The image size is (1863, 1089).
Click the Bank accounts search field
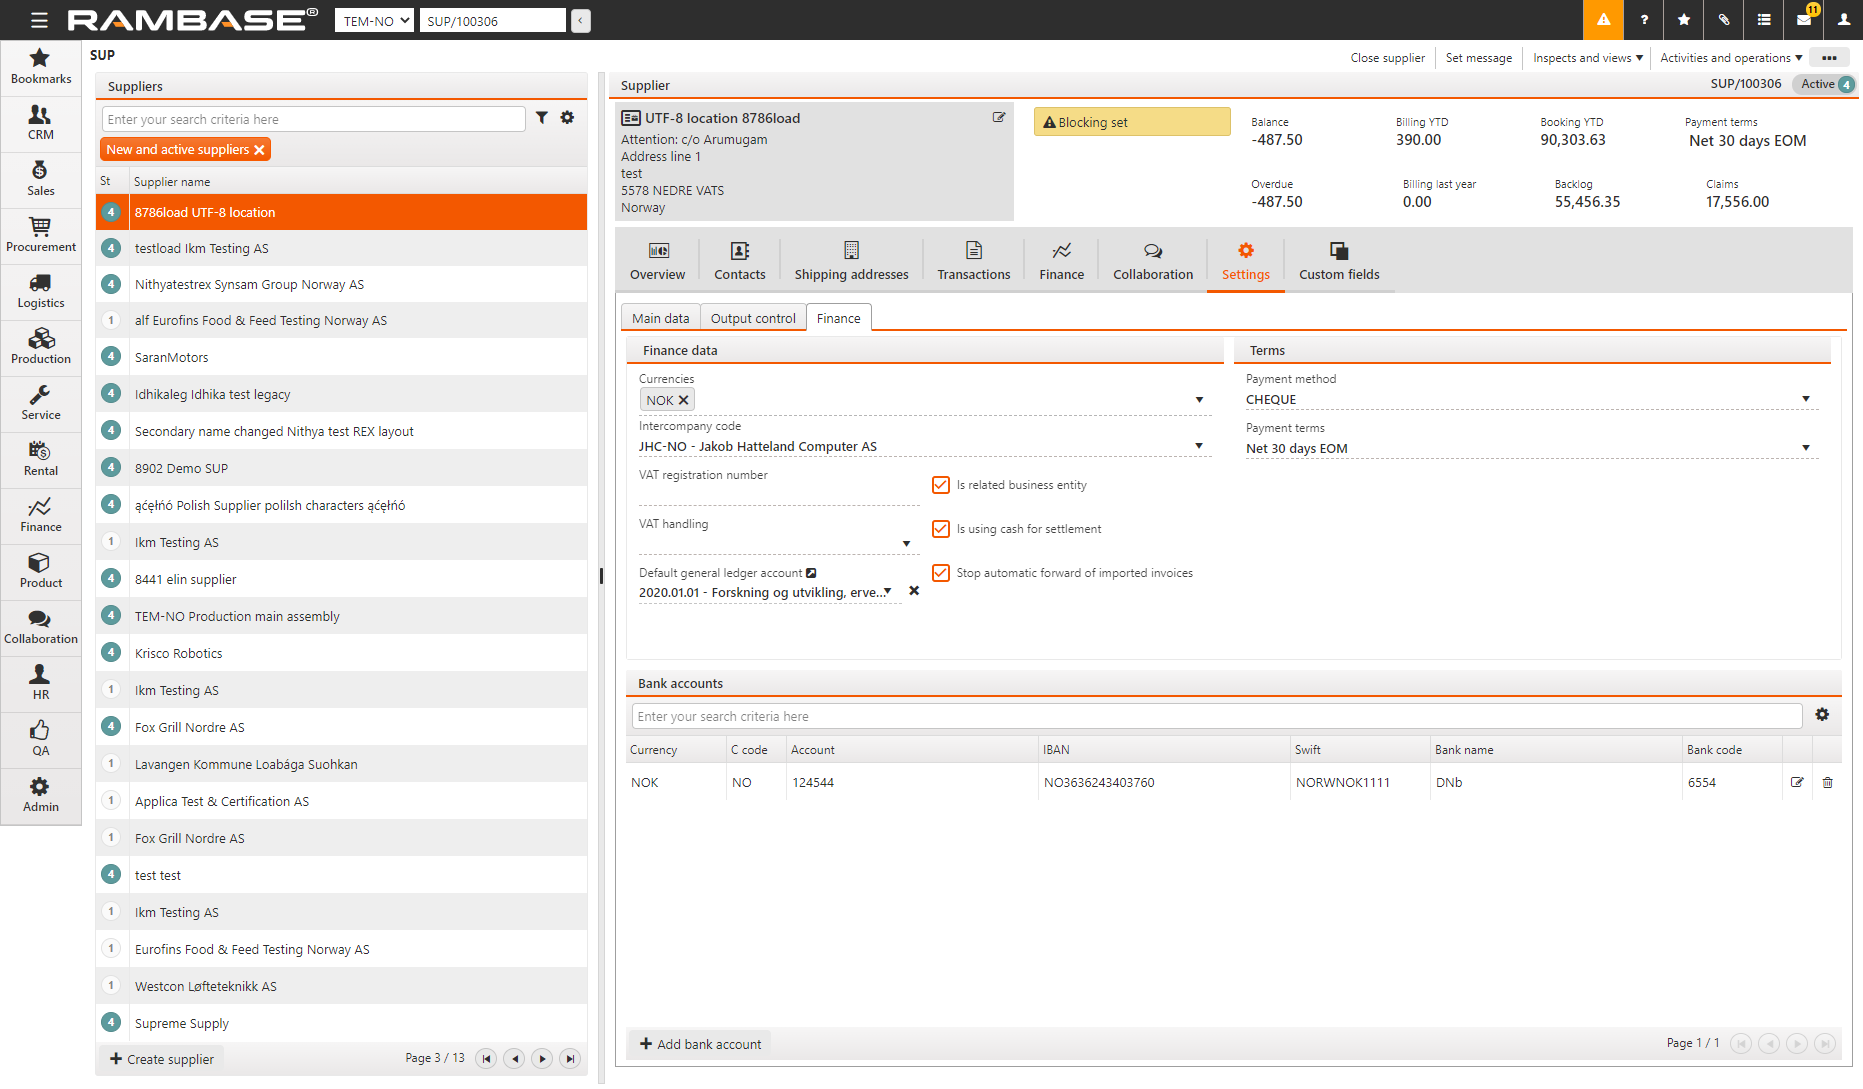click(1215, 716)
